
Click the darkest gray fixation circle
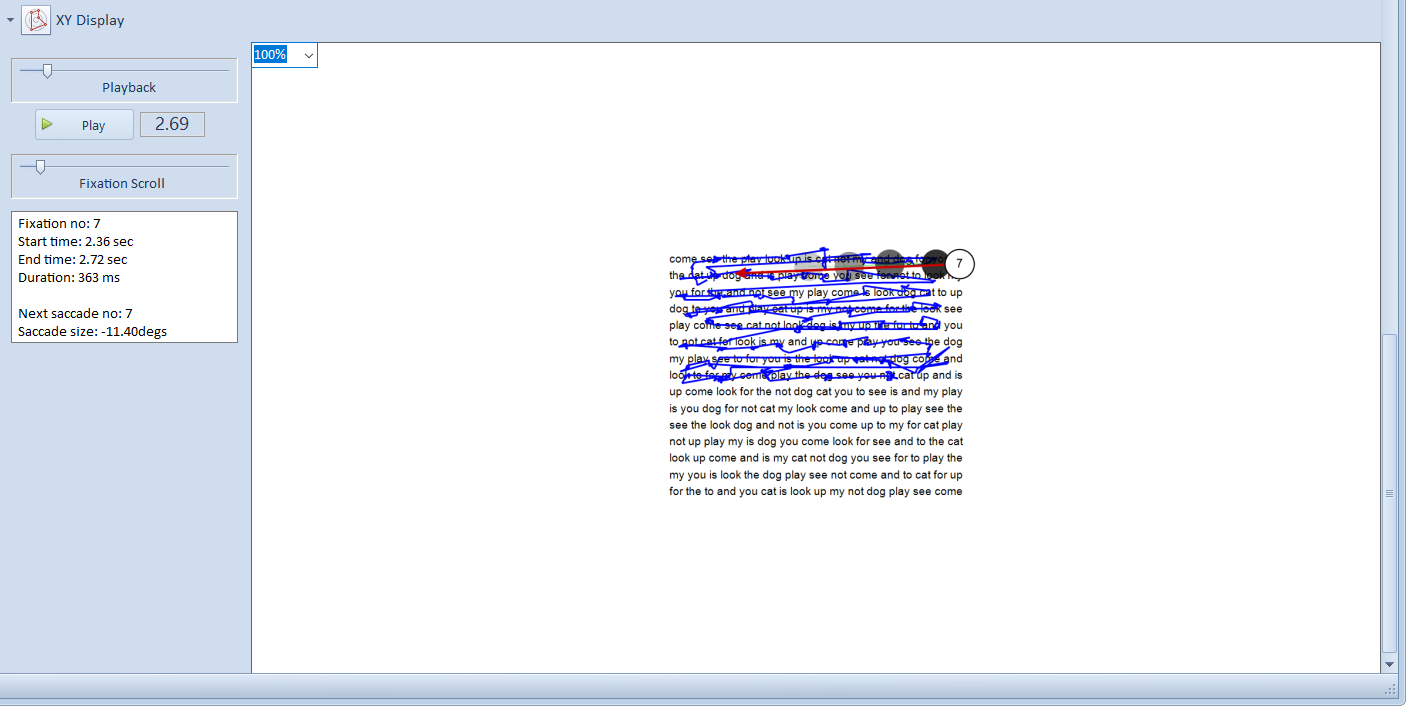935,263
